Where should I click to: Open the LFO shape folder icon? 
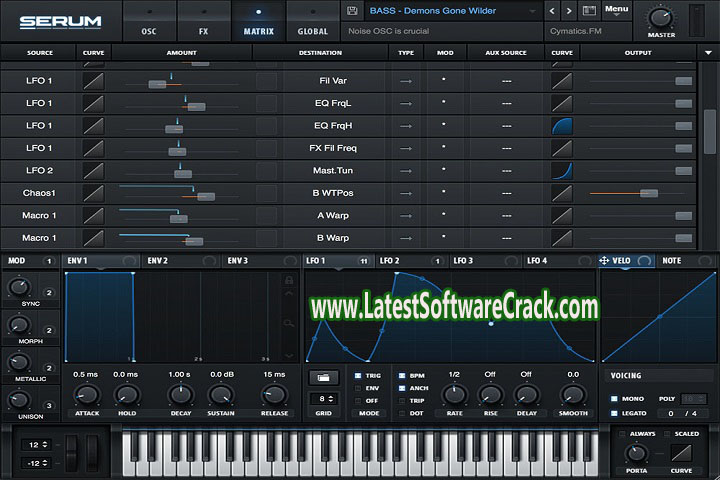point(323,378)
